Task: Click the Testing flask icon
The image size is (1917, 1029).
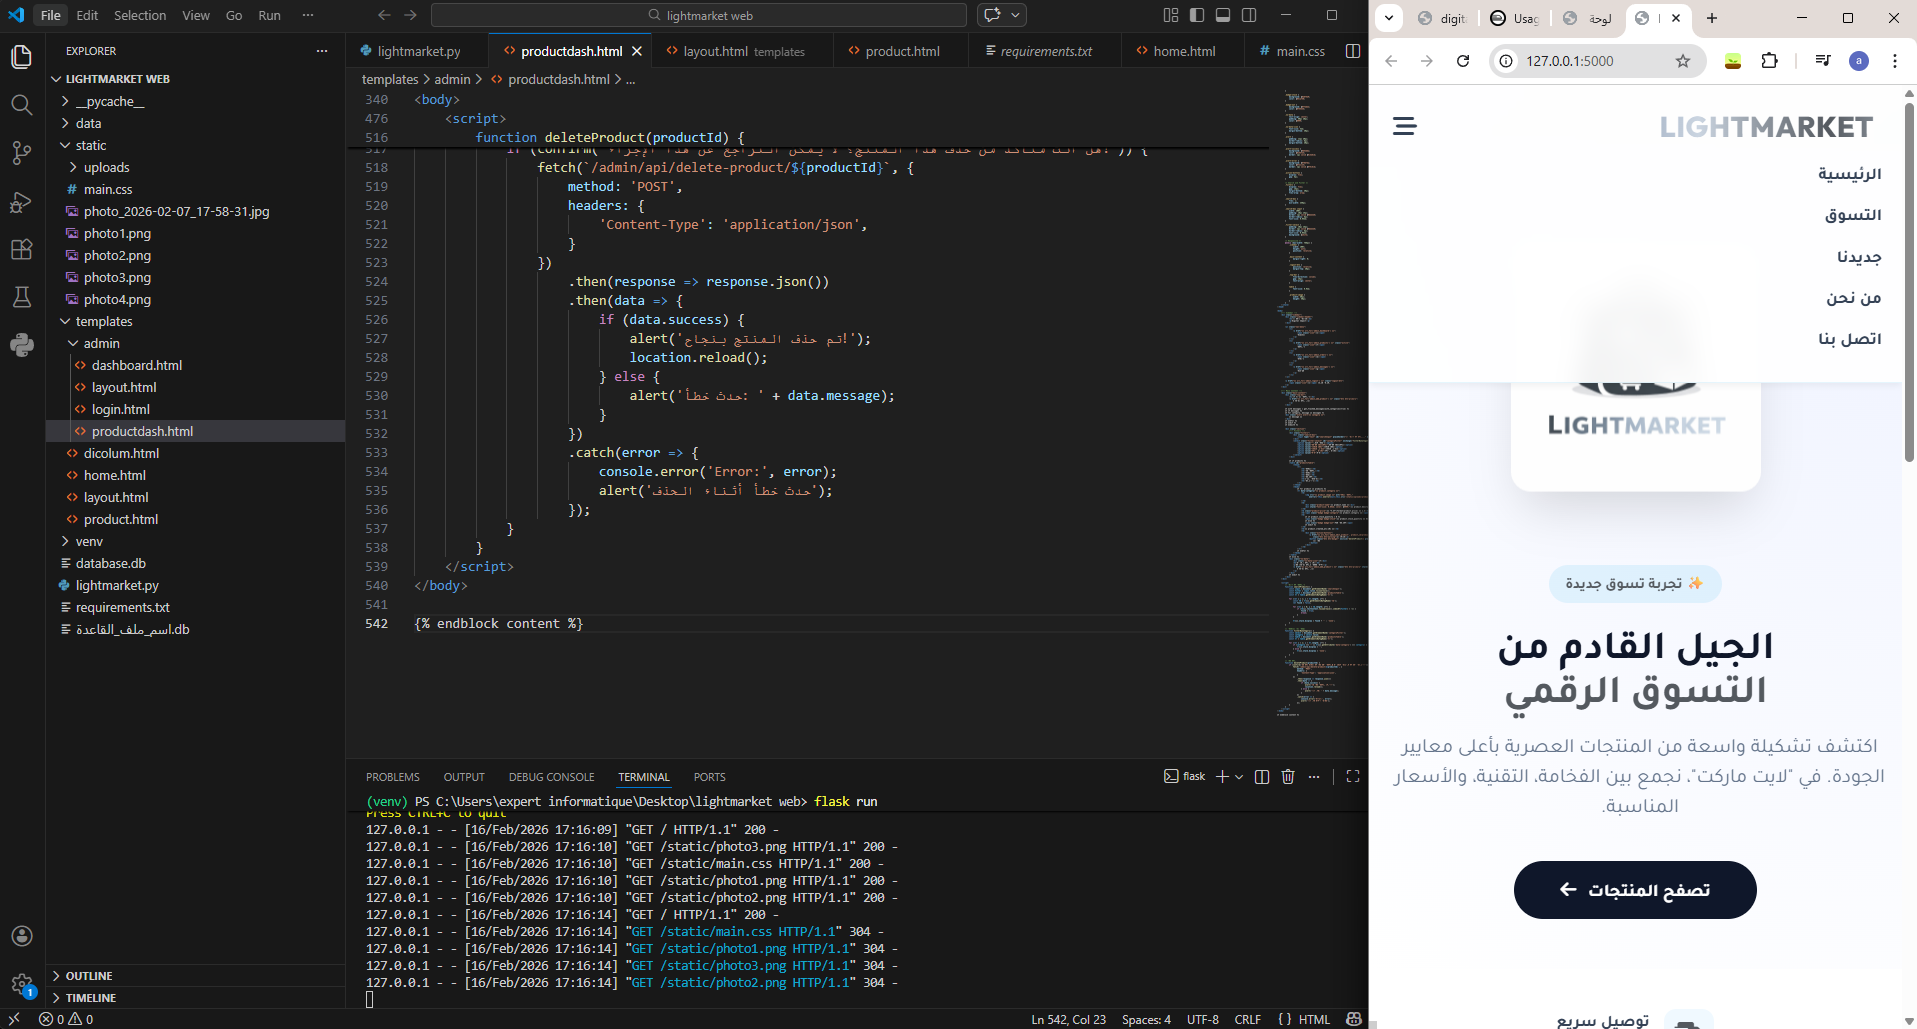Action: [21, 297]
